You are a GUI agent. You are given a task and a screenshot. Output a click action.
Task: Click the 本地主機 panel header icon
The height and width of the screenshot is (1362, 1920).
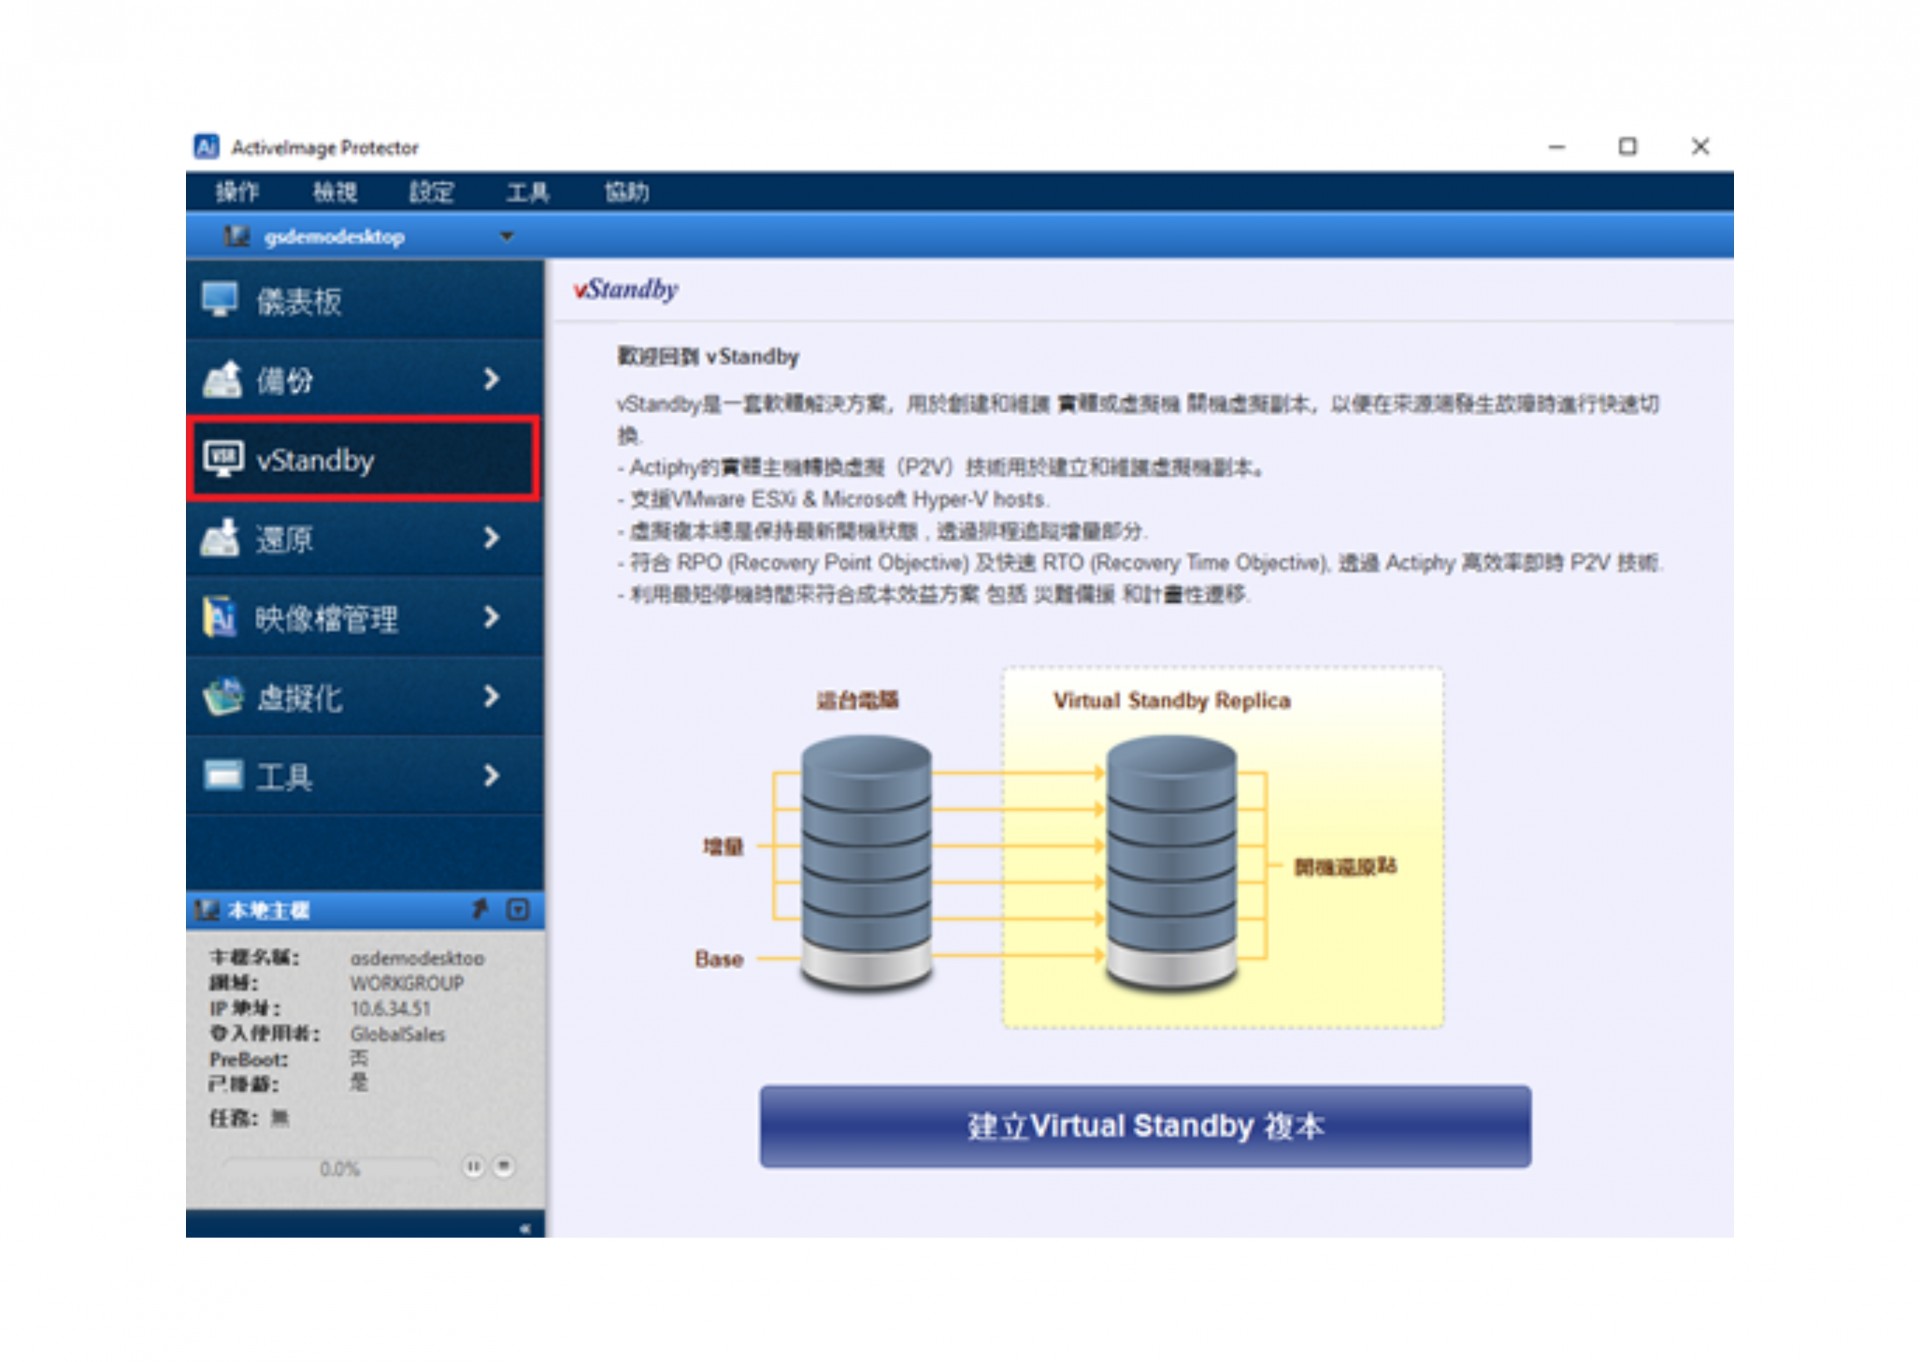[207, 910]
